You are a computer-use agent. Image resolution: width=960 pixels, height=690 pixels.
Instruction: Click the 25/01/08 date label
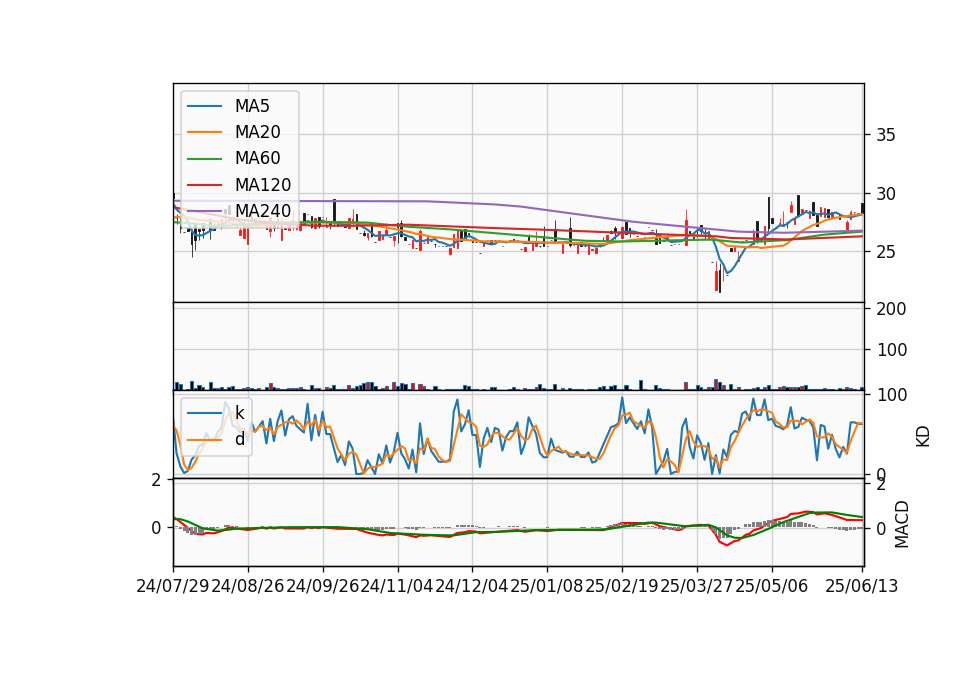547,587
